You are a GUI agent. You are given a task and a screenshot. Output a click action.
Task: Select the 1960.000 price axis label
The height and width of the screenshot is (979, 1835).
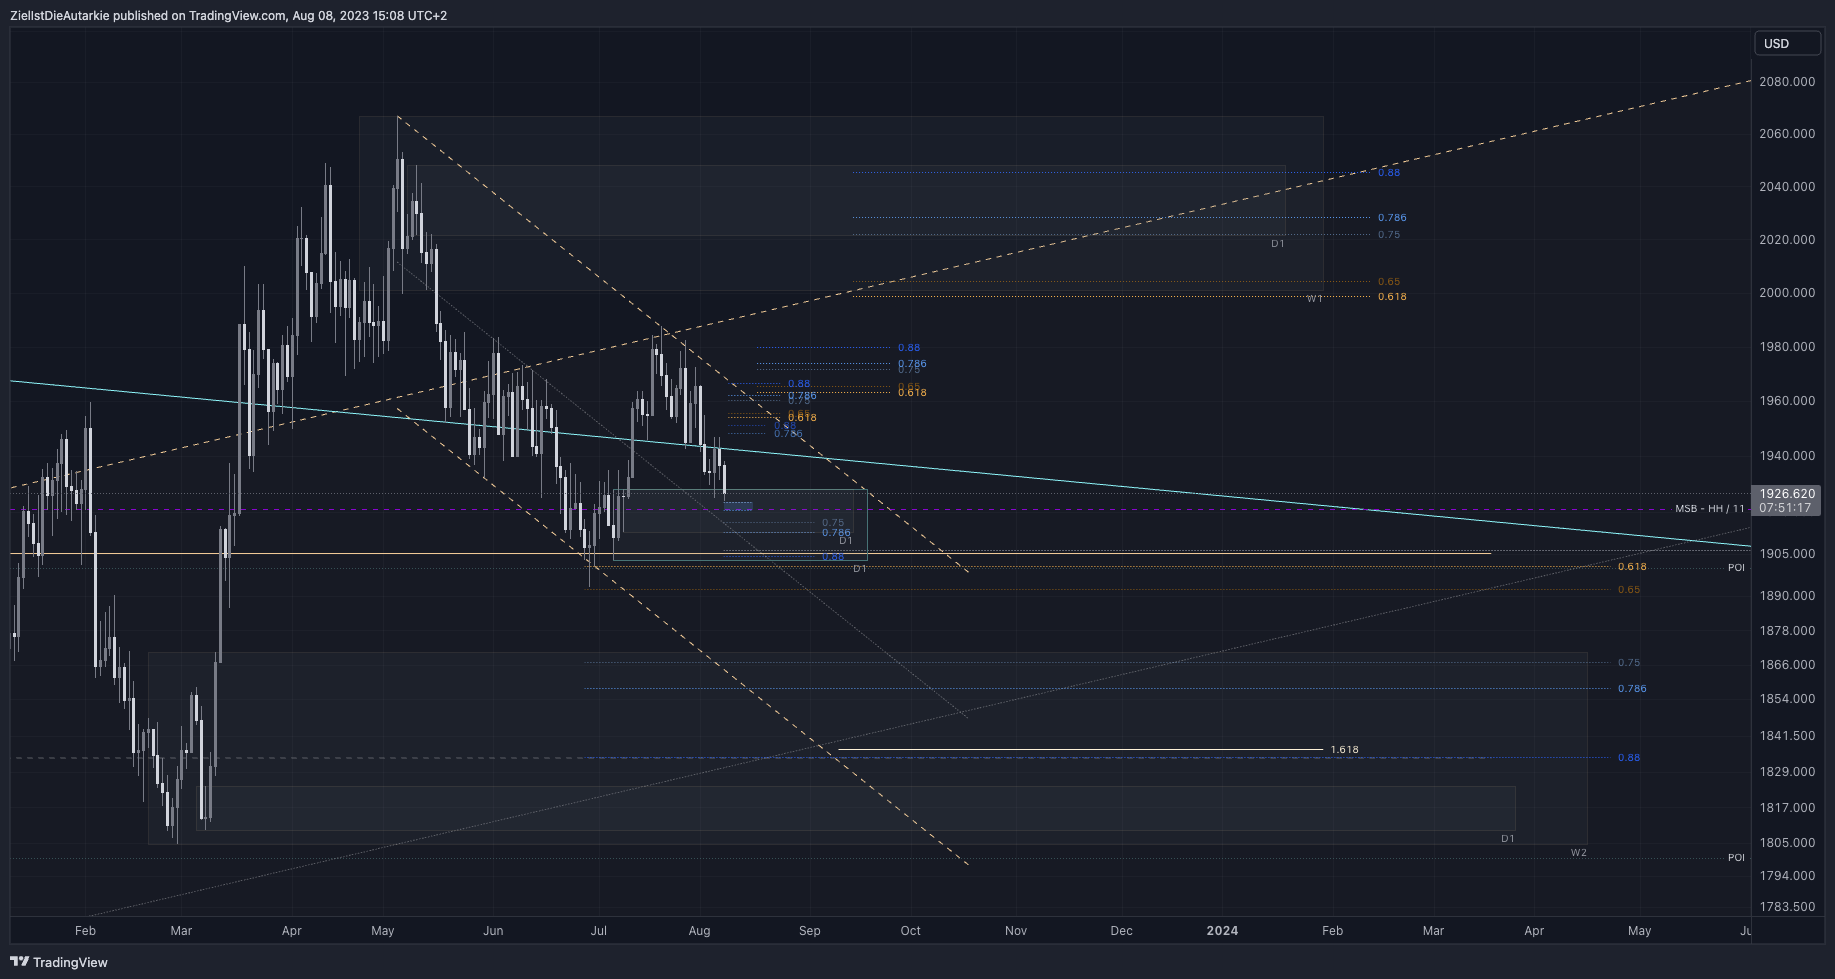pyautogui.click(x=1787, y=401)
